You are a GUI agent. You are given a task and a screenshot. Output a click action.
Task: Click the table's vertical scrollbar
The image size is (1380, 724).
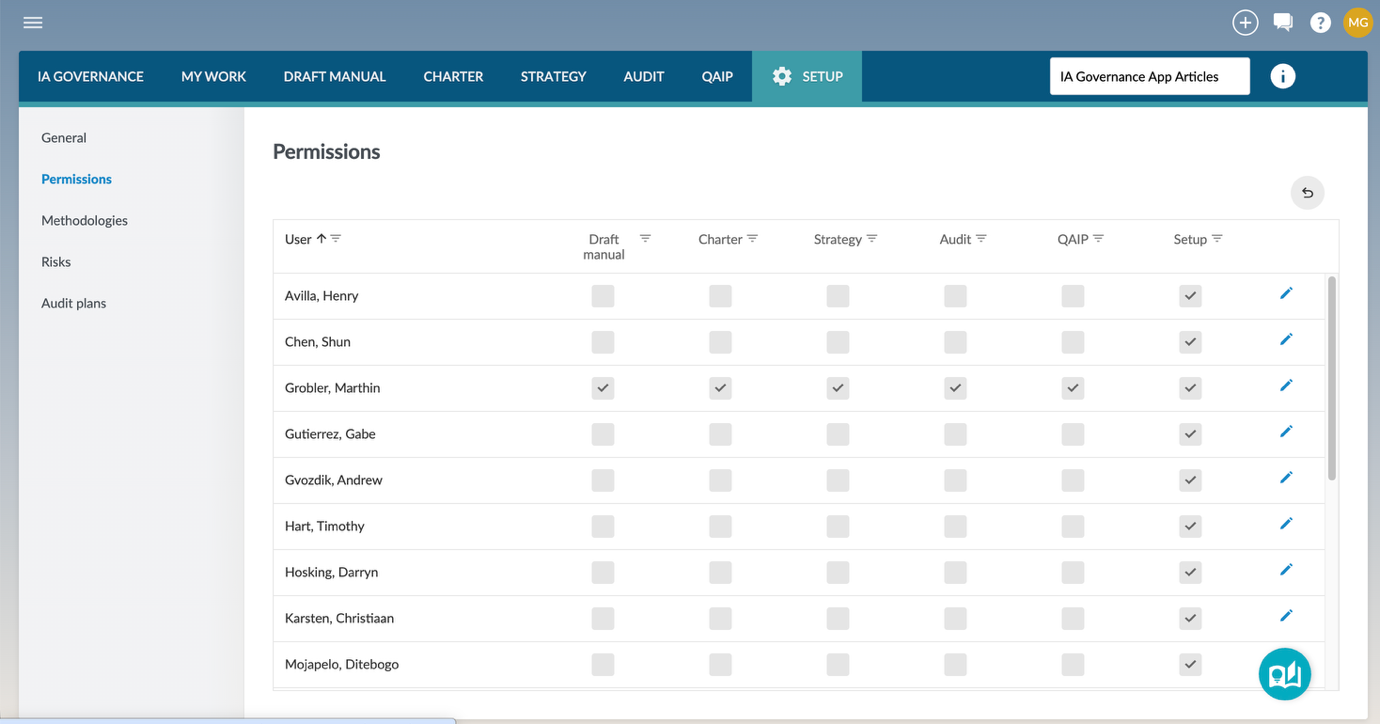[x=1331, y=380]
